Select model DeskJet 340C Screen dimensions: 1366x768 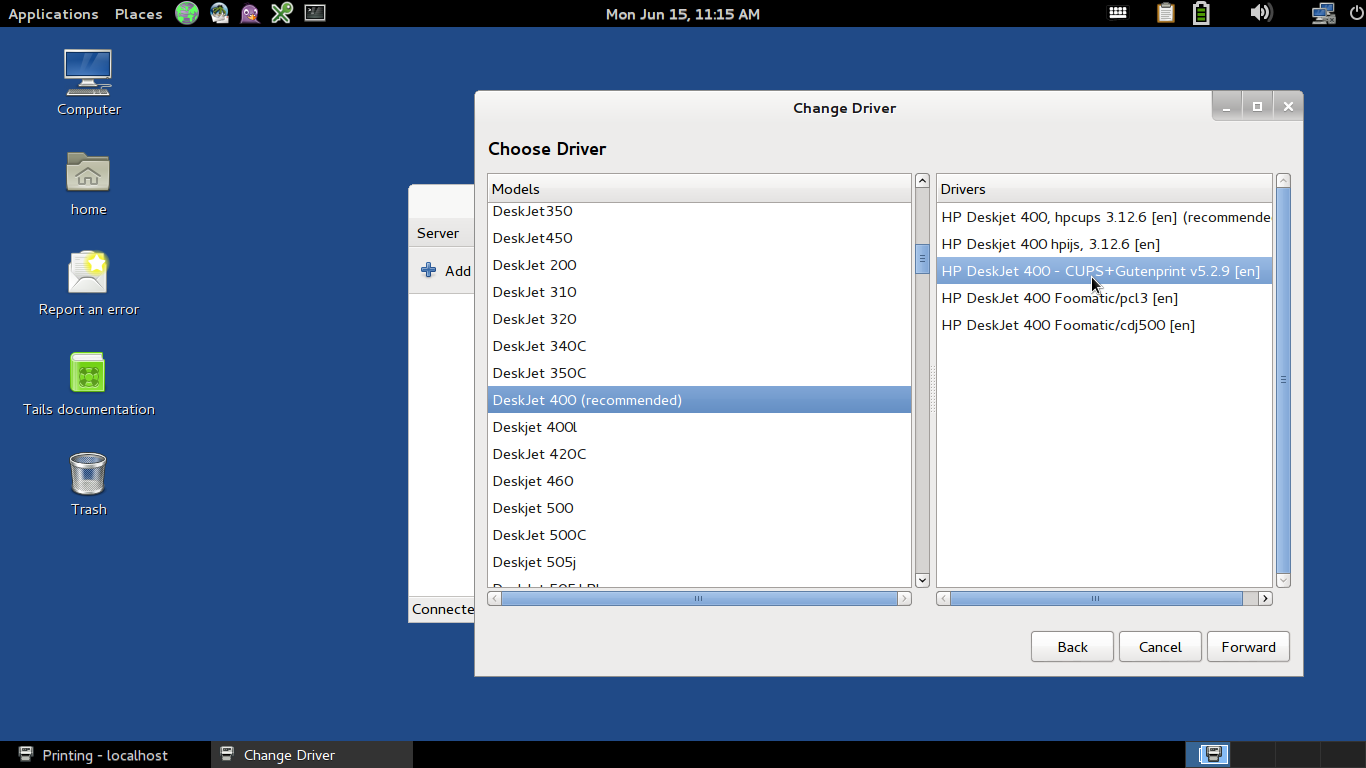pos(699,346)
